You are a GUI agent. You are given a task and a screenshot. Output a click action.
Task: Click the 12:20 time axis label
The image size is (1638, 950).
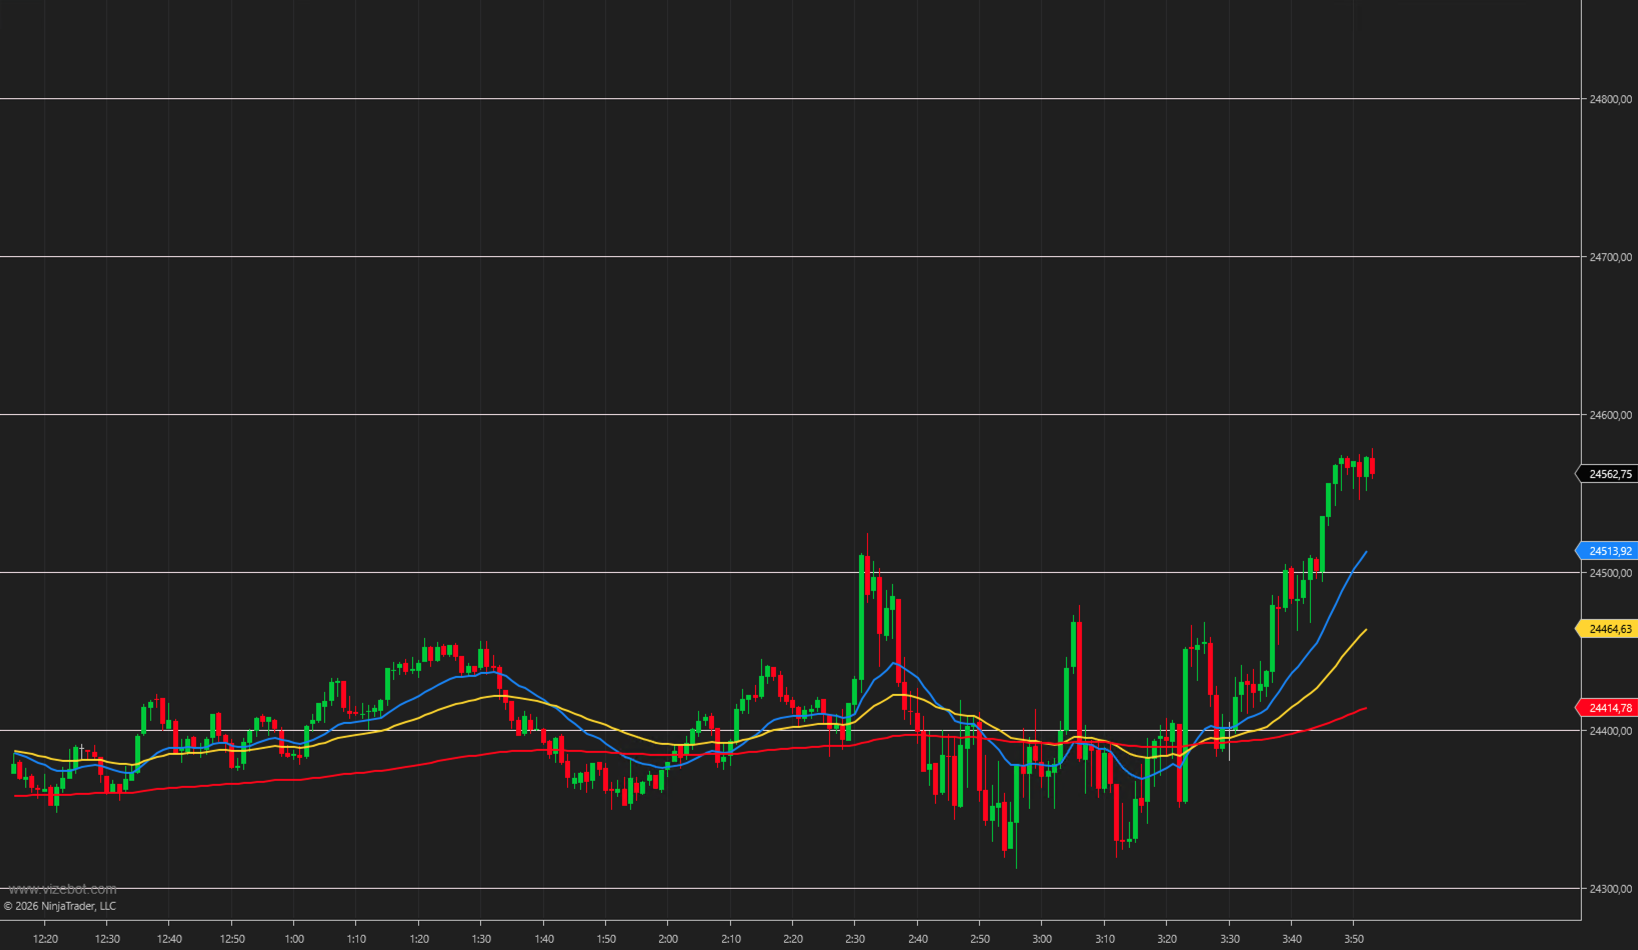point(44,937)
